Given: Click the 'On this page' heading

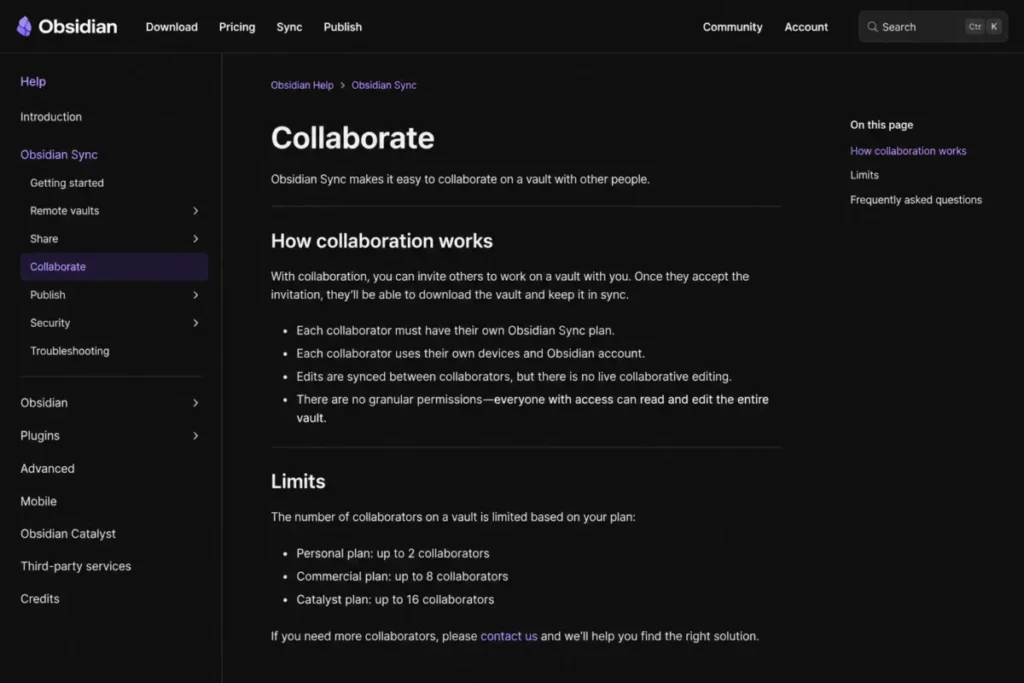Looking at the screenshot, I should coord(882,125).
